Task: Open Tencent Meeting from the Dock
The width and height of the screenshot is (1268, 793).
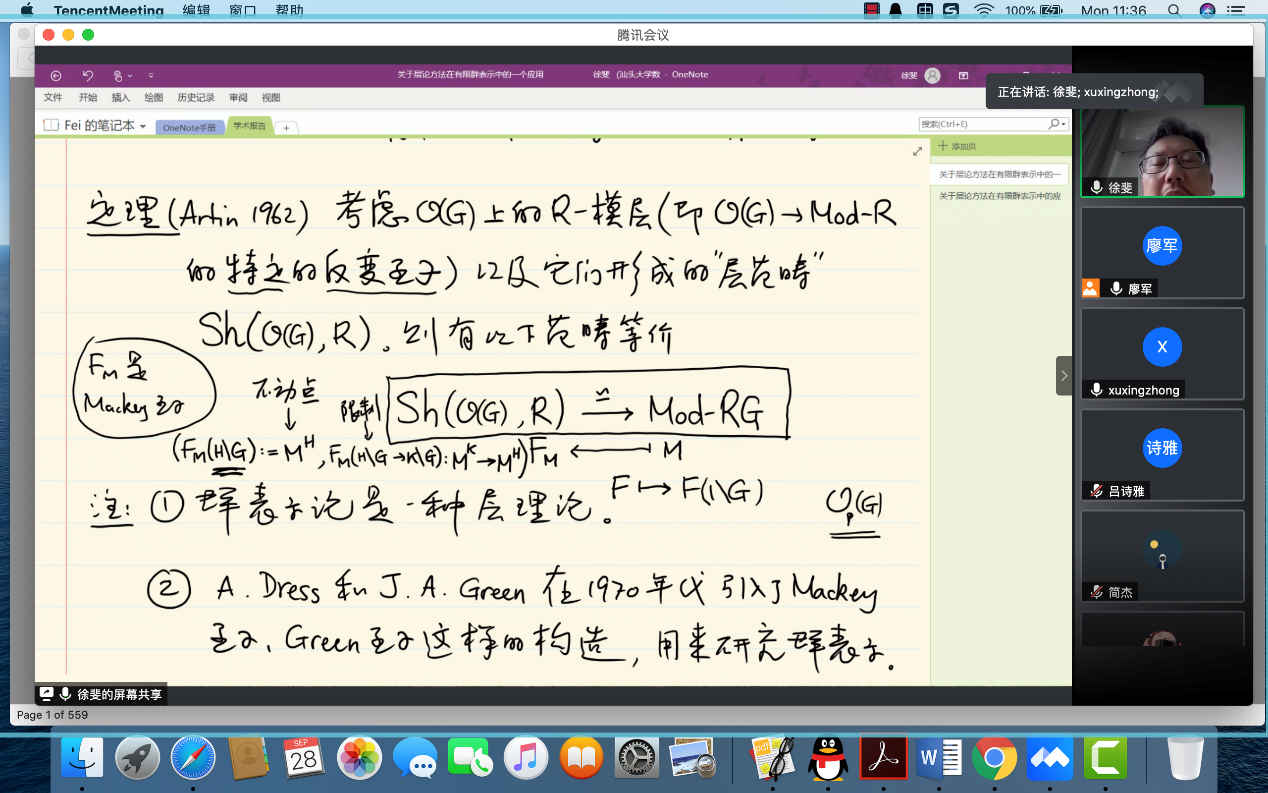Action: pyautogui.click(x=1050, y=759)
